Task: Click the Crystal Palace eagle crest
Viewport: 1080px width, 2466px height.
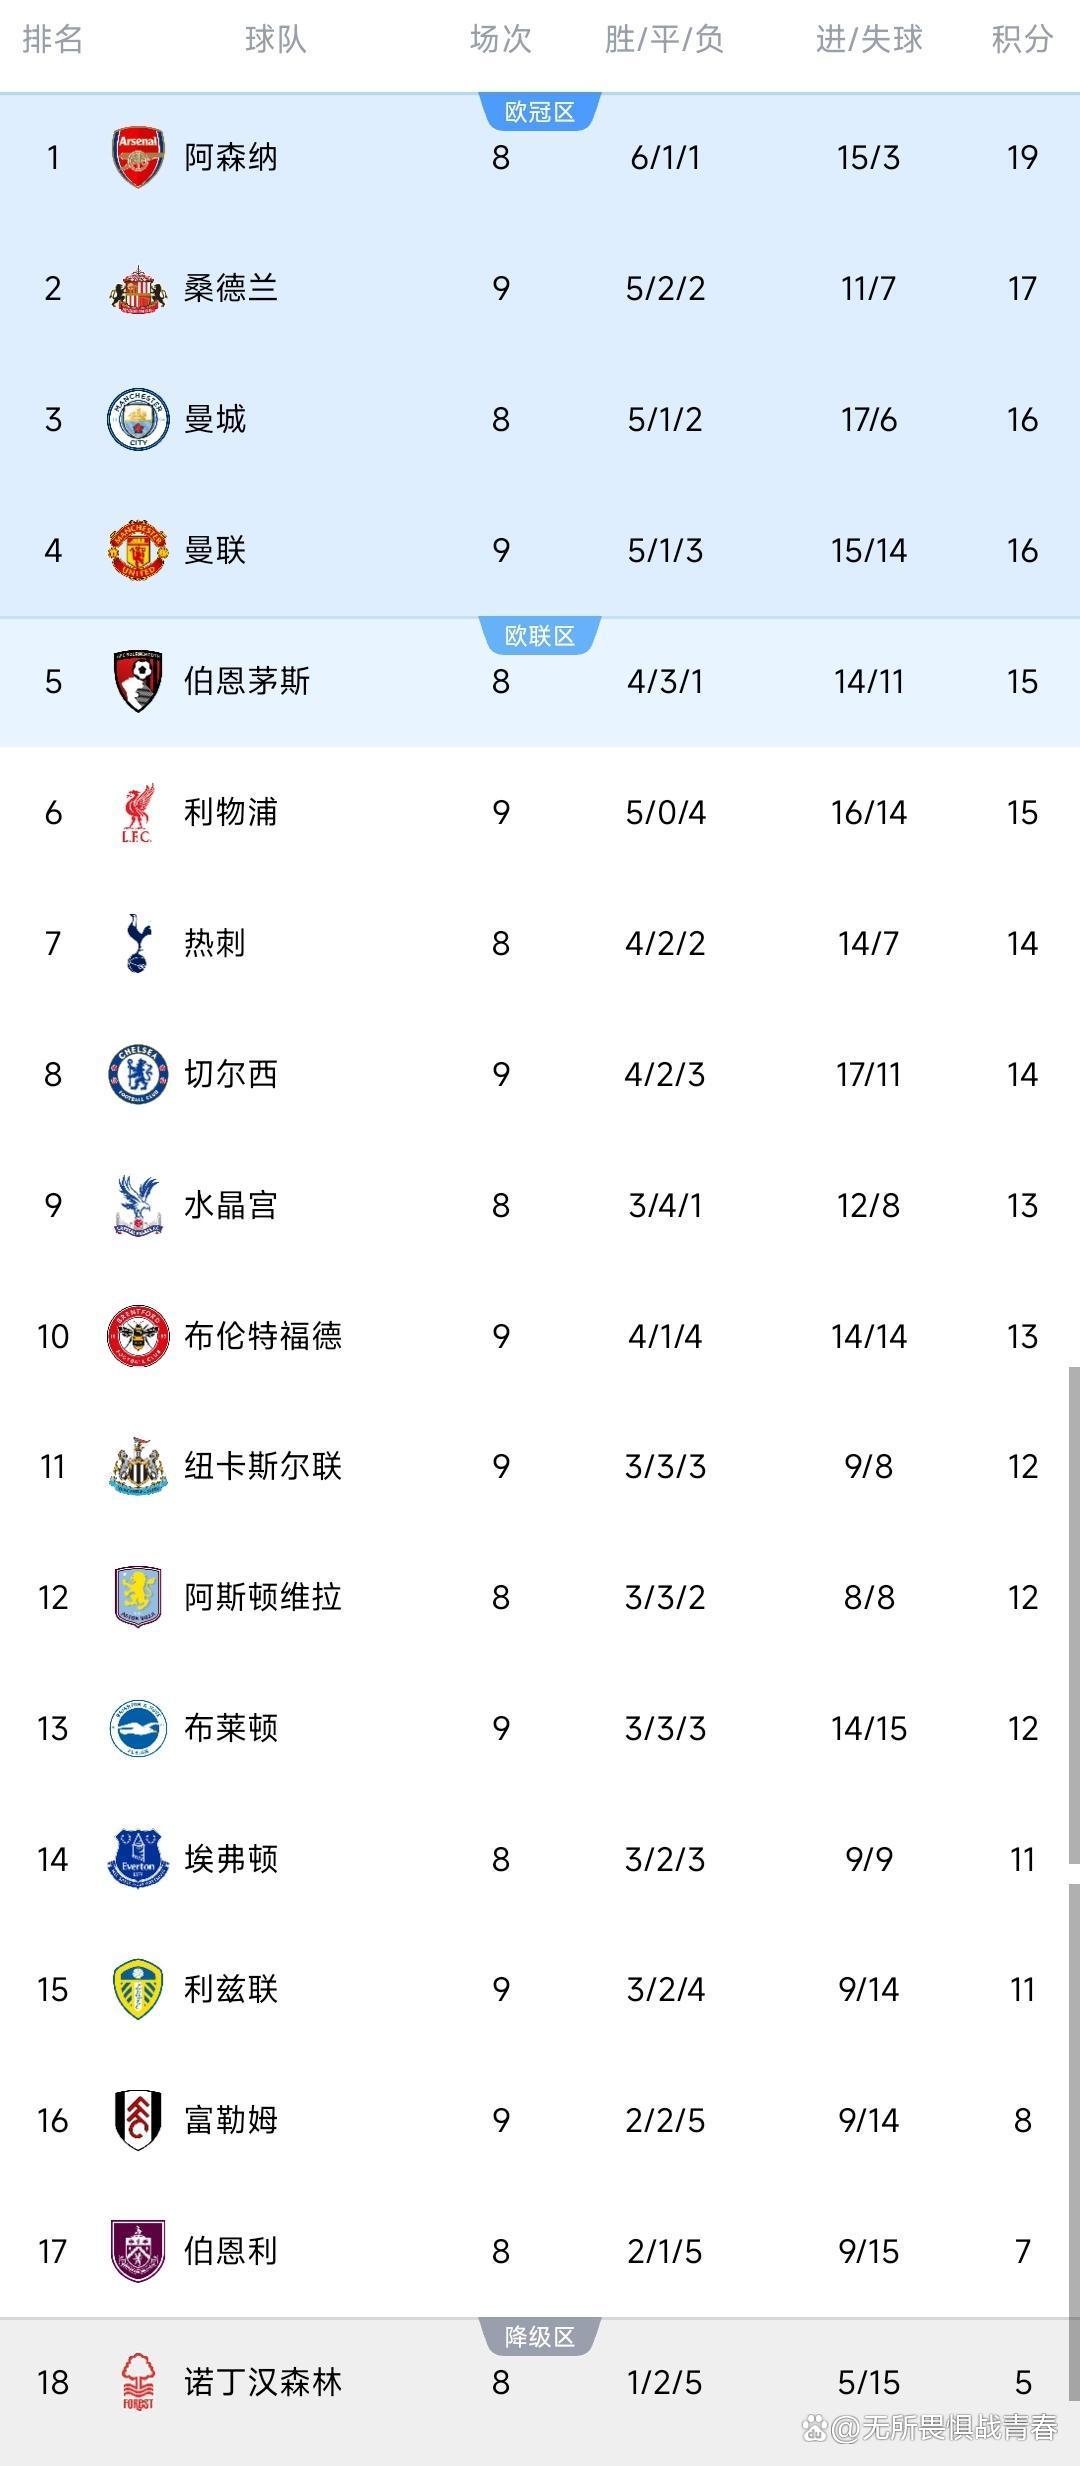Action: click(138, 1205)
